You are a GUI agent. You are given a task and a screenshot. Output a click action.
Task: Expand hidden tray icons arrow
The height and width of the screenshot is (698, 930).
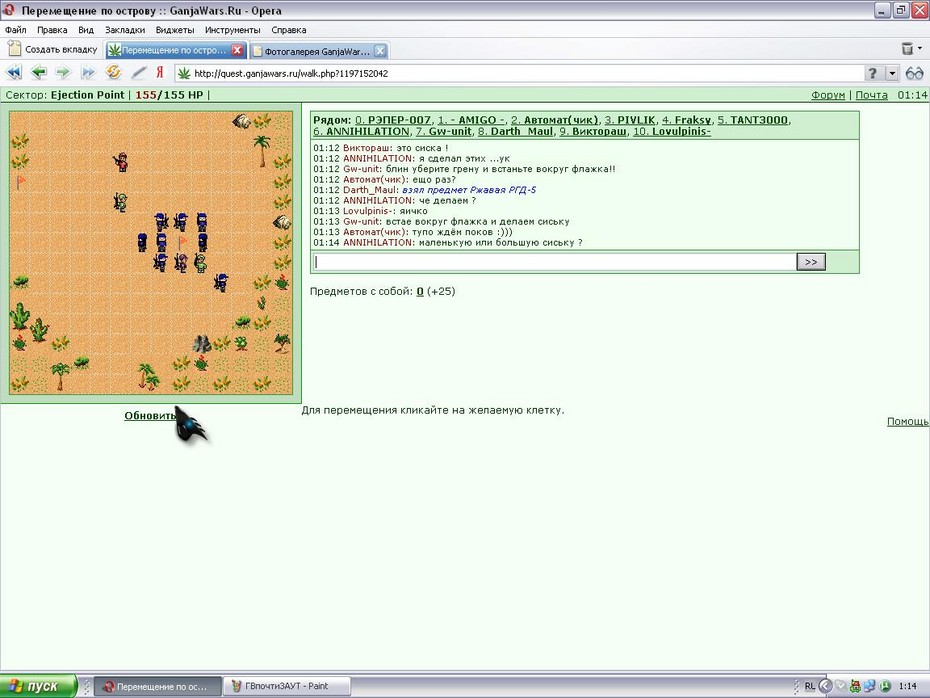coord(825,686)
